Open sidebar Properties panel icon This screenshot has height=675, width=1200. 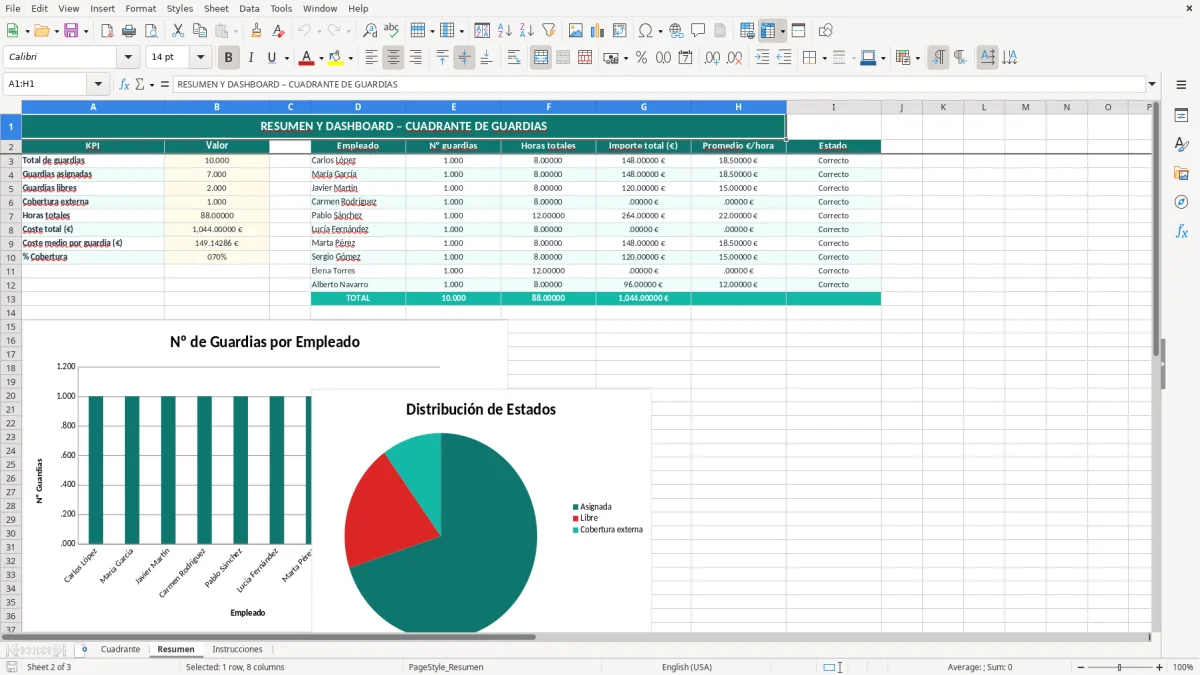point(1181,116)
